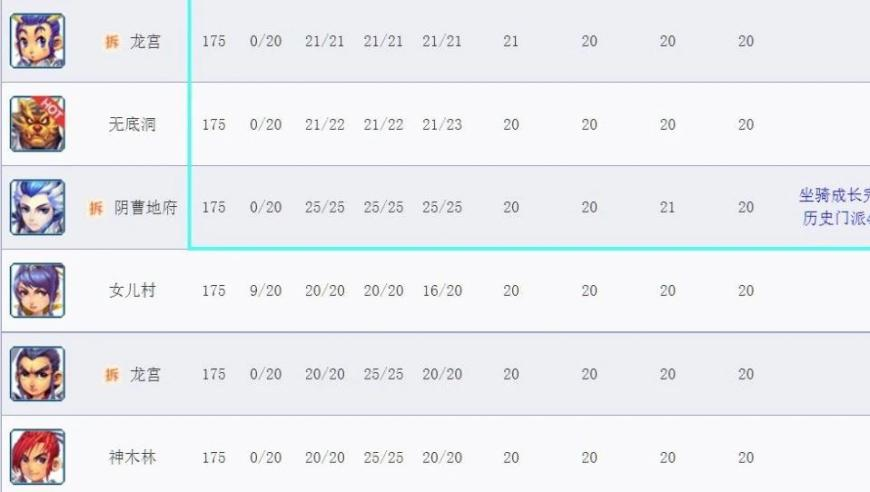This screenshot has height=492, width=870.
Task: Click the lone 21 value in 阴曹地府 row
Action: (667, 207)
